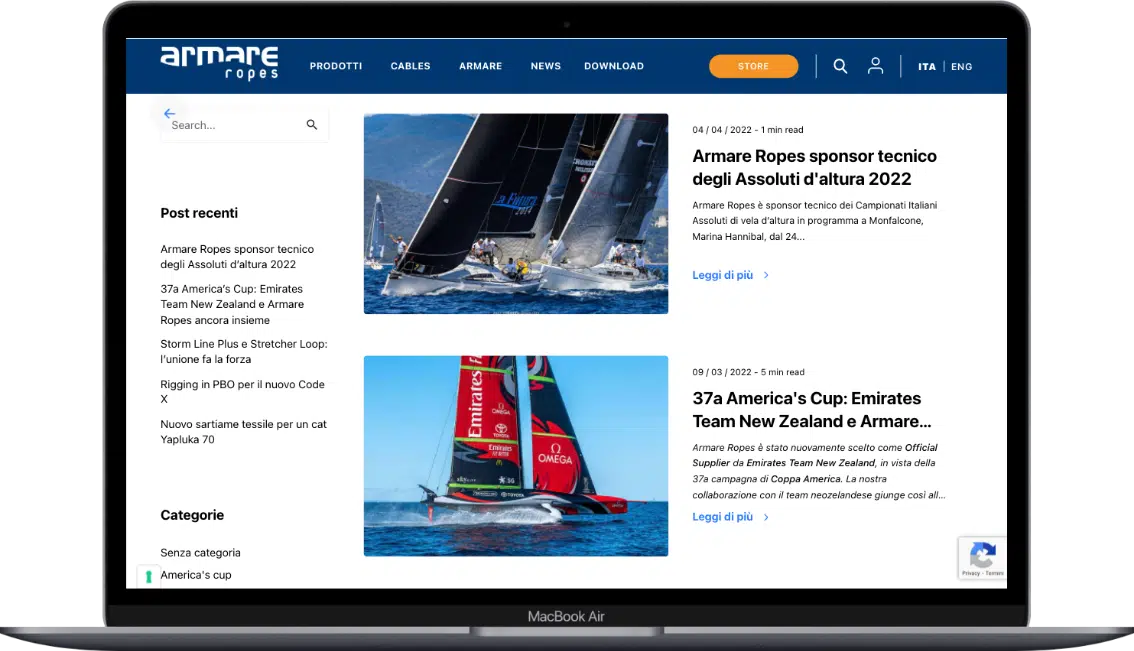Click excerpt starting Armare Ropes è sponsor tecnico
Screen dimensions: 1134x651
click(814, 221)
